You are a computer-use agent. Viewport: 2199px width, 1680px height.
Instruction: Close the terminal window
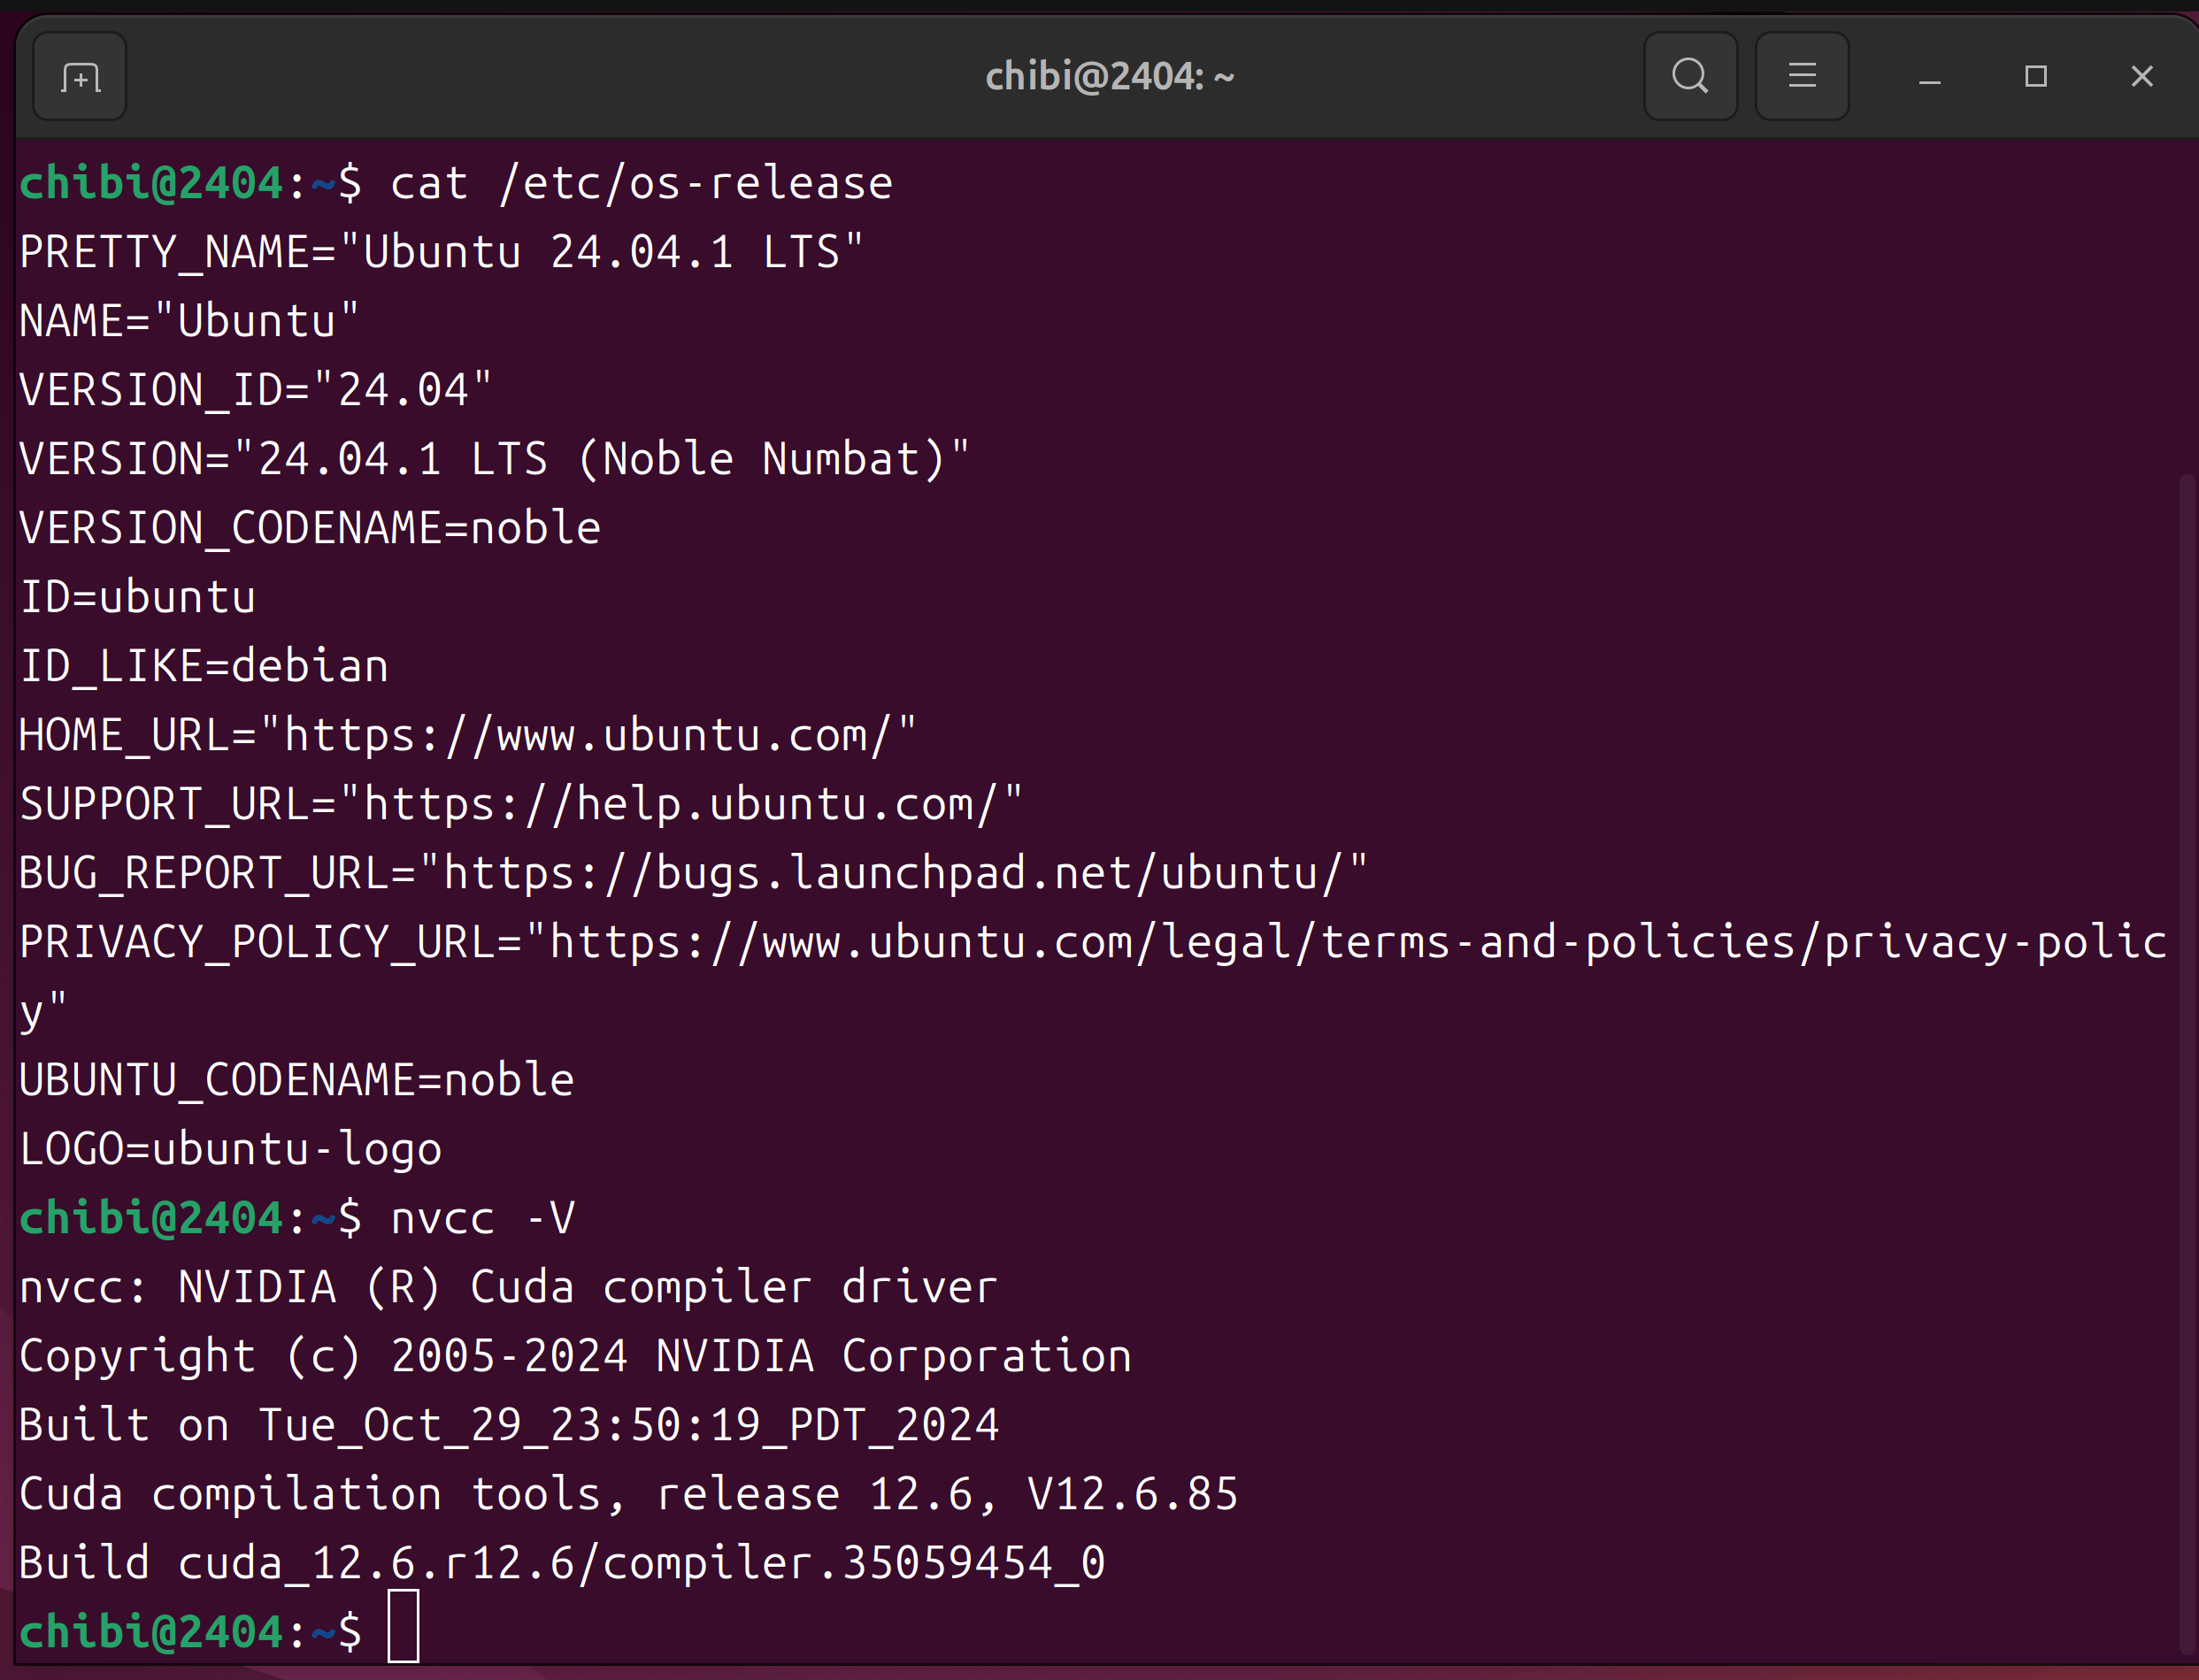[2141, 77]
